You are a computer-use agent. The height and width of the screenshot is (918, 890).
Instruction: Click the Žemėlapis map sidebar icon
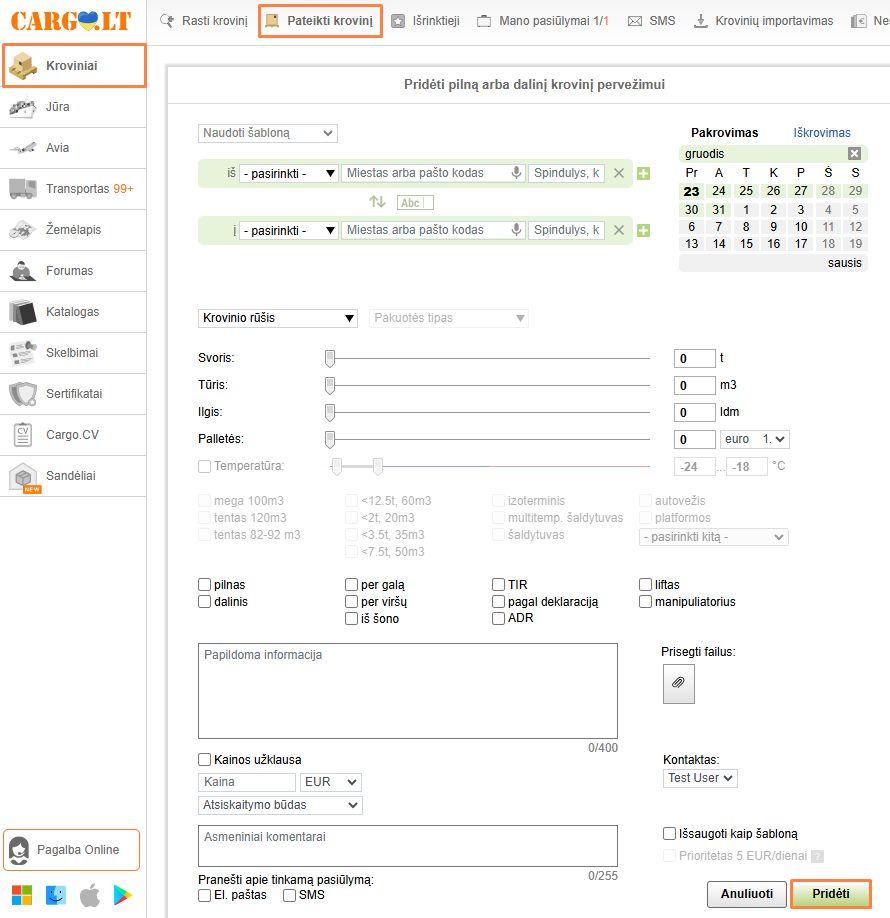click(x=23, y=230)
